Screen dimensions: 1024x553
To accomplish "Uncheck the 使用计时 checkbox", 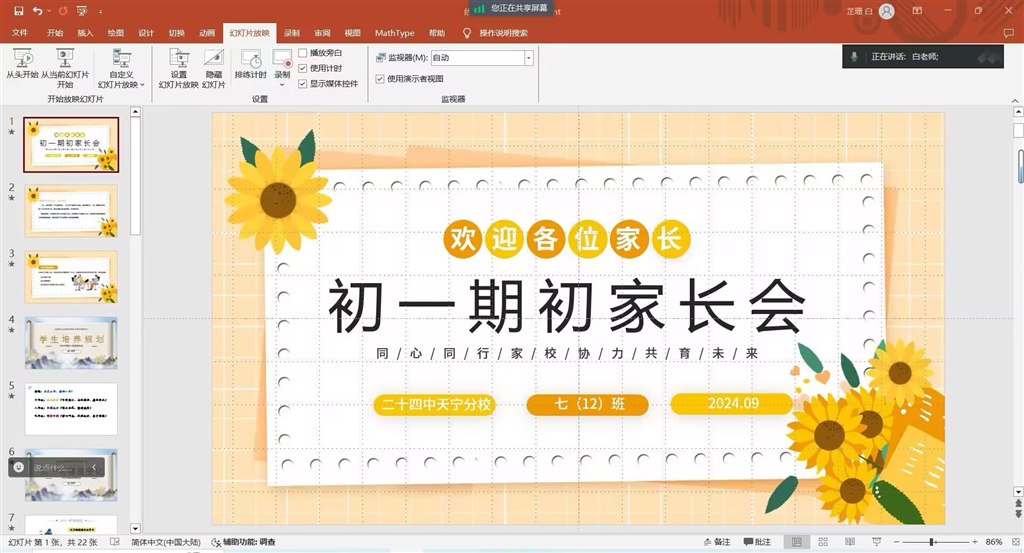I will [303, 68].
